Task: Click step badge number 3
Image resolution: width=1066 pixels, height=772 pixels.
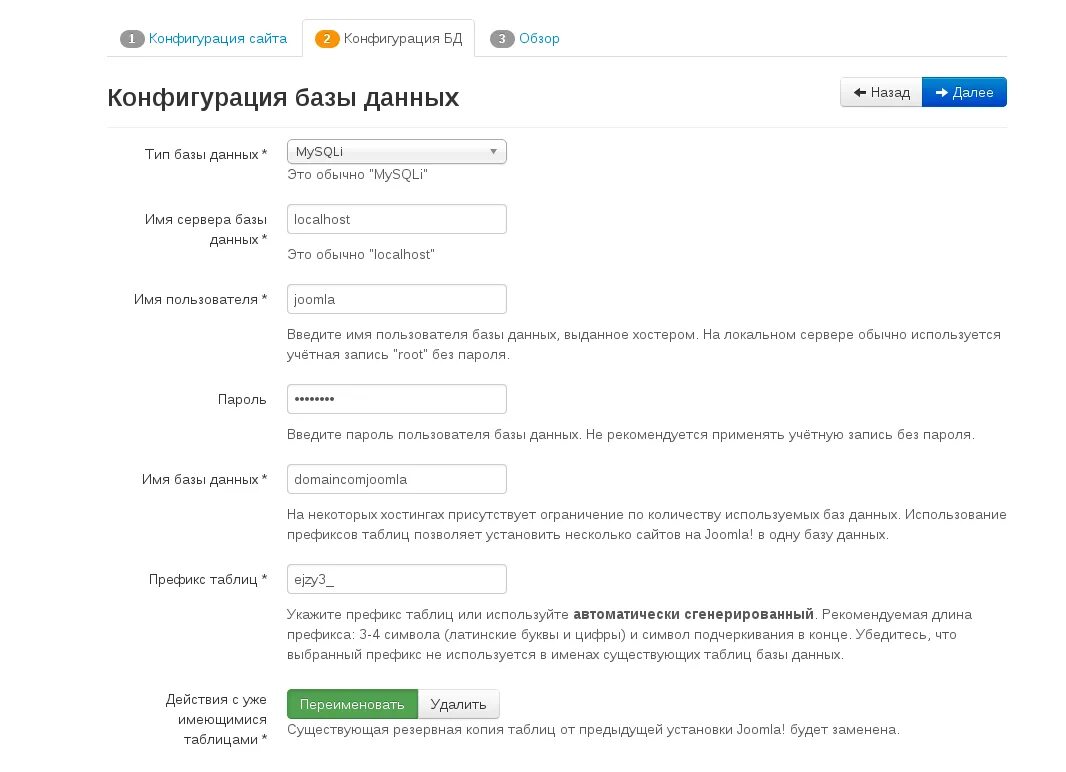Action: pyautogui.click(x=502, y=39)
